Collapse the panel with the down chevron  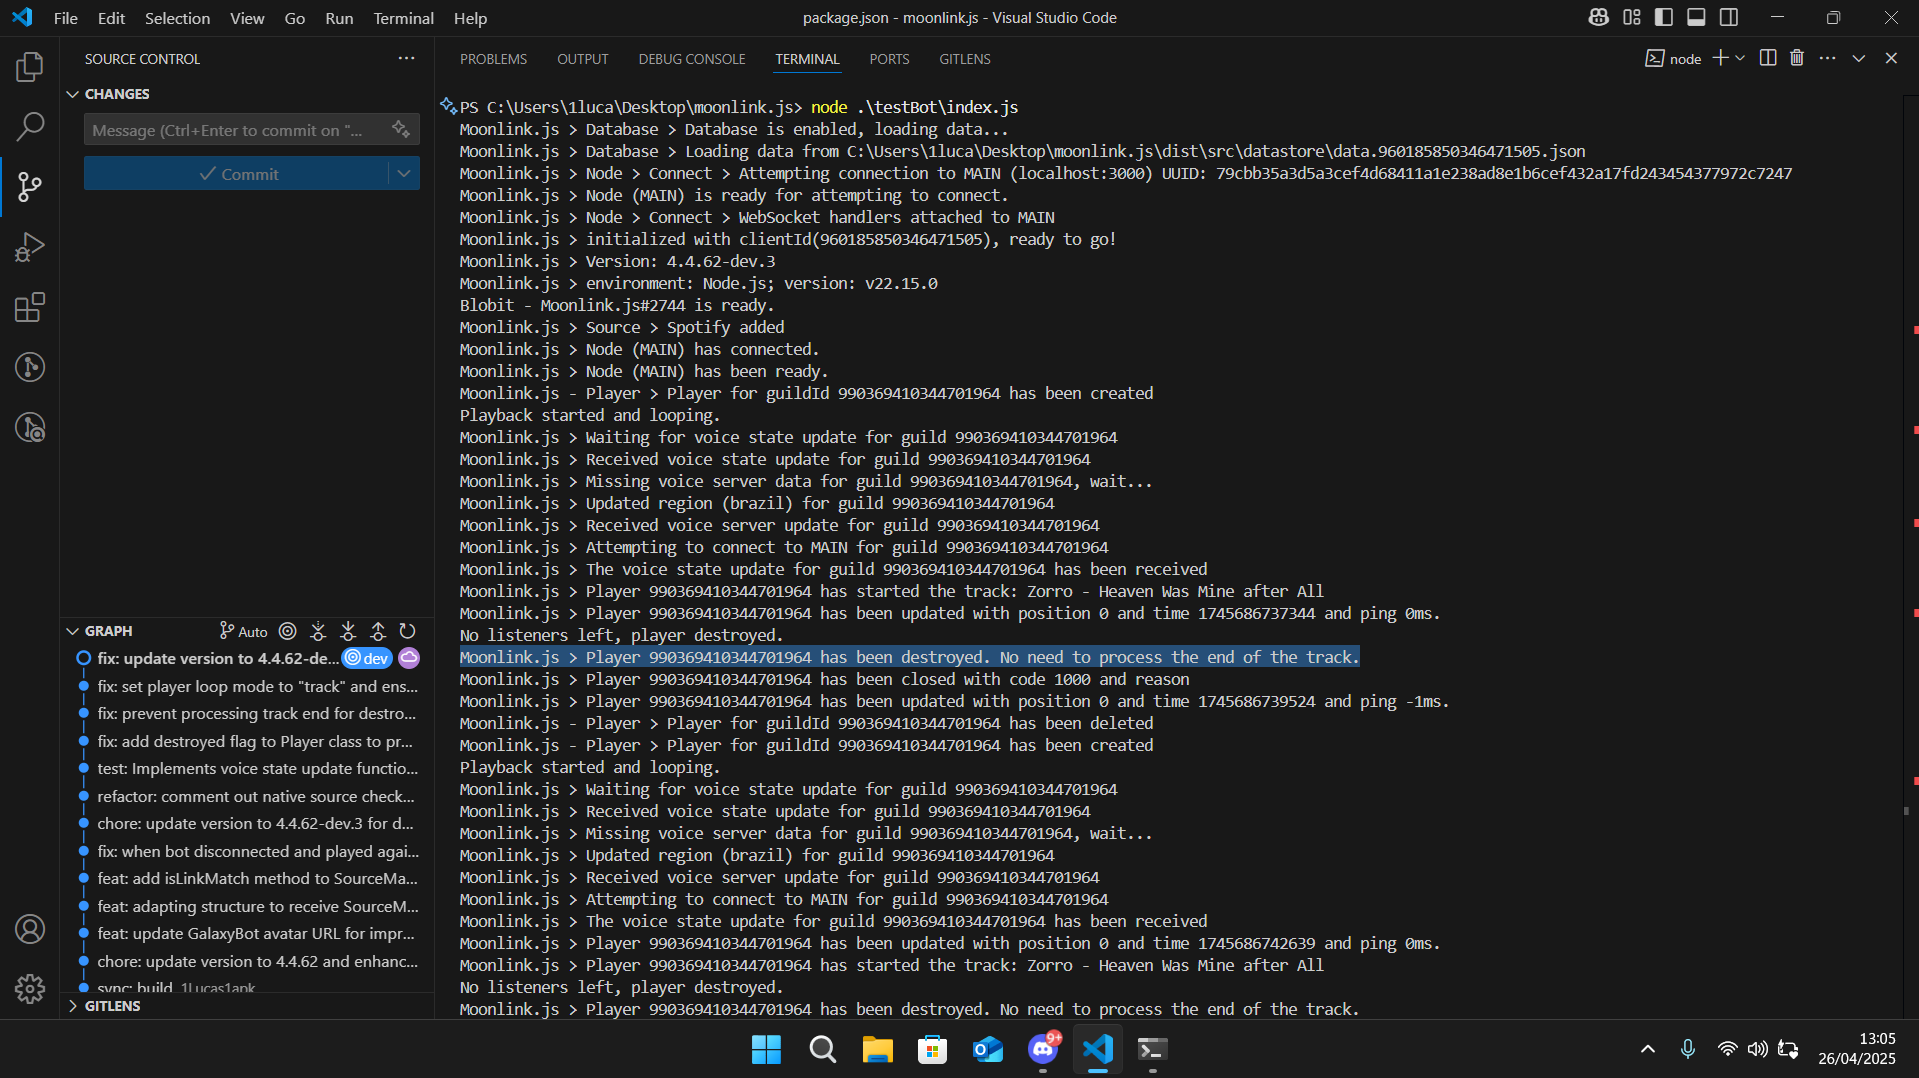(1859, 58)
